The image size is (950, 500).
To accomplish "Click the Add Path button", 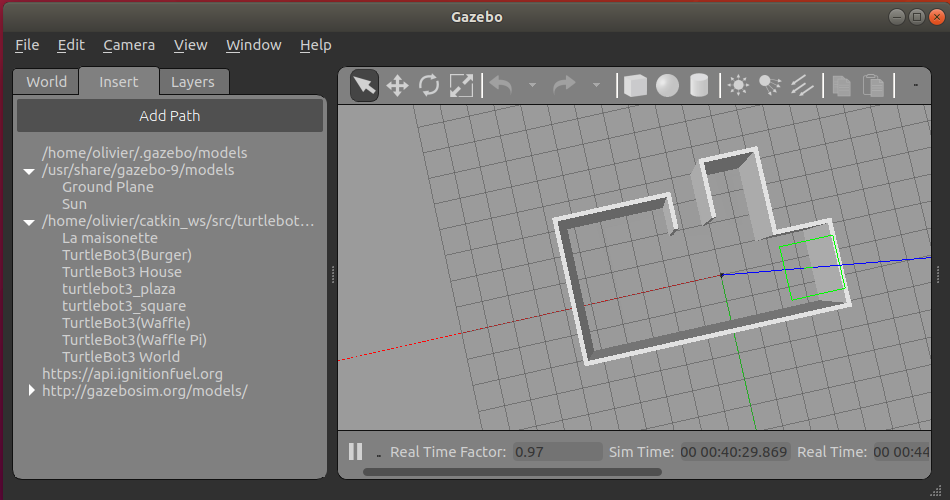I will pyautogui.click(x=170, y=116).
